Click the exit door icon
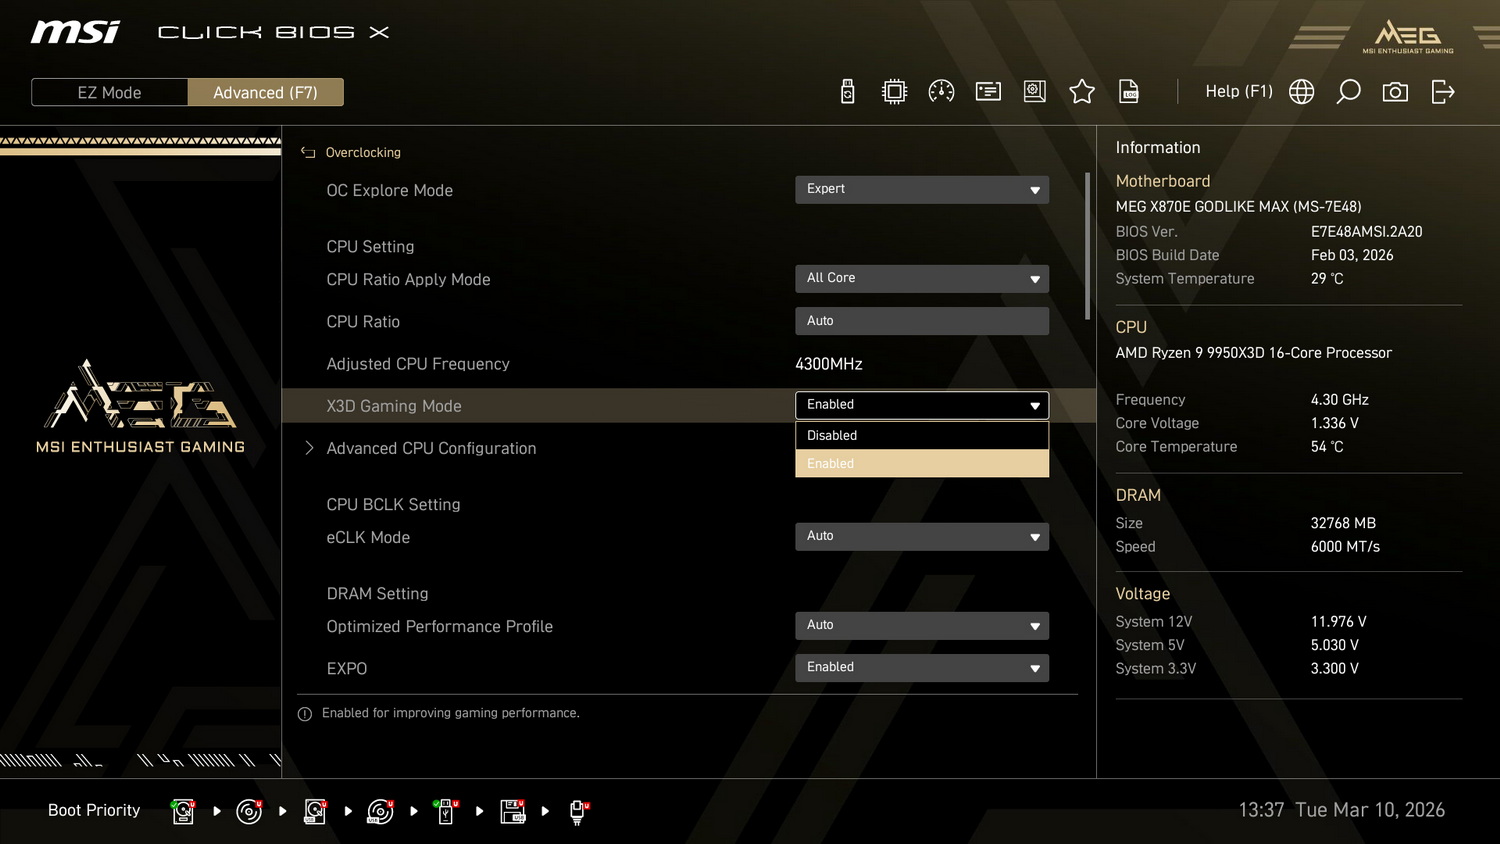 (x=1443, y=91)
